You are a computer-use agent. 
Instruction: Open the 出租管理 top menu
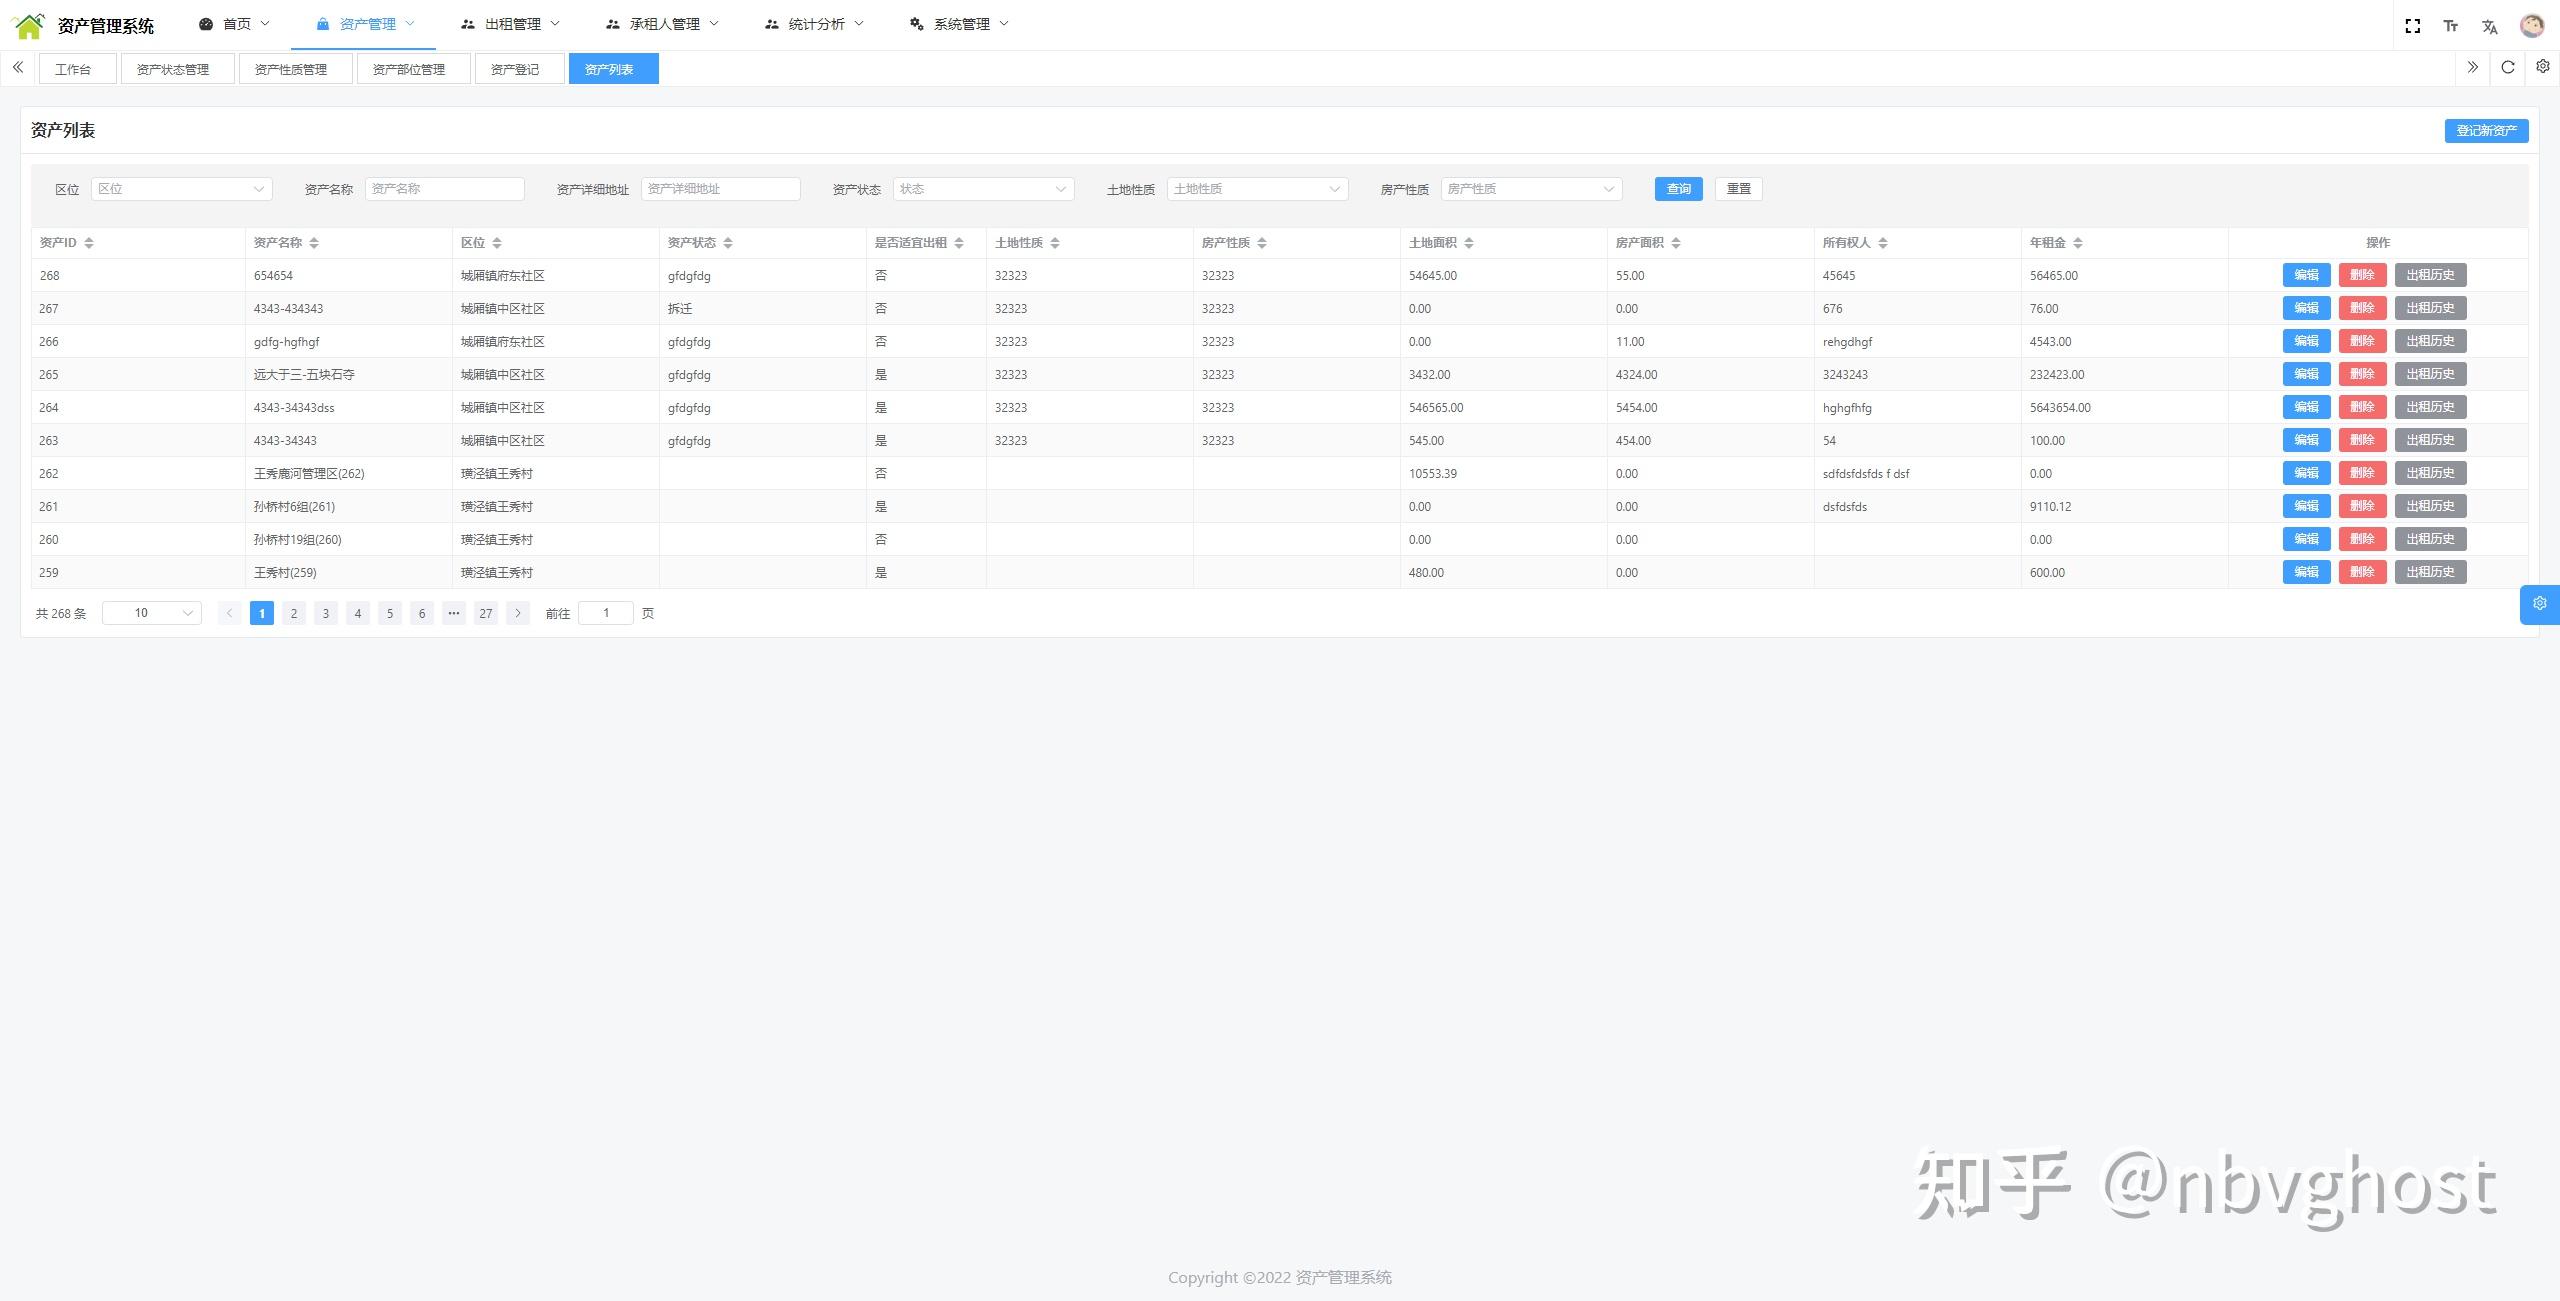(511, 24)
